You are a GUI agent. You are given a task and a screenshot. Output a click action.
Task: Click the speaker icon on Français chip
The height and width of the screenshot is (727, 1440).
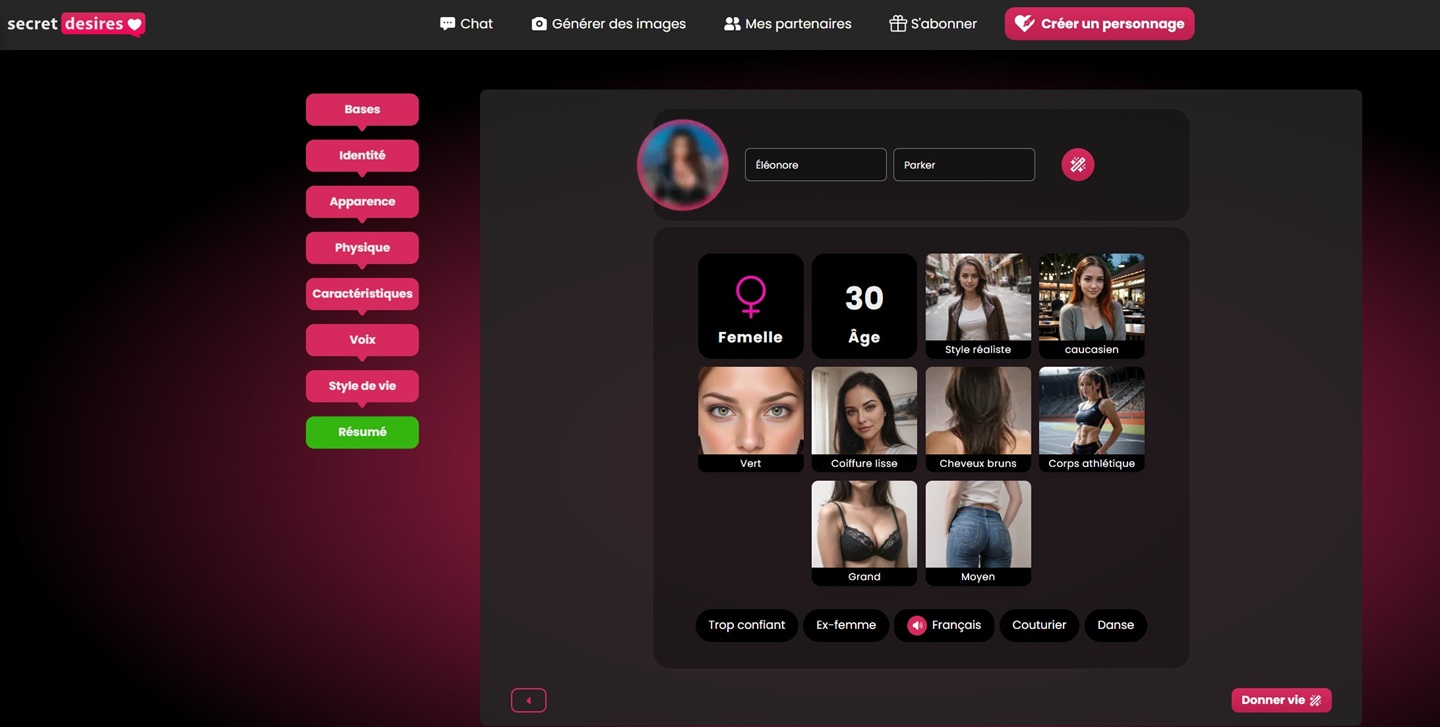[917, 625]
